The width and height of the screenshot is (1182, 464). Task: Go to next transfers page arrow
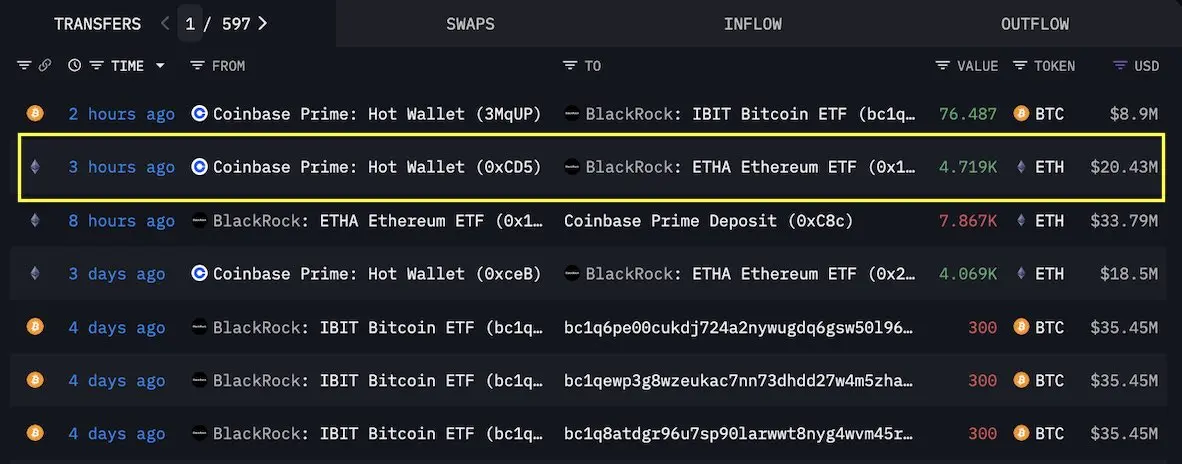tap(262, 23)
